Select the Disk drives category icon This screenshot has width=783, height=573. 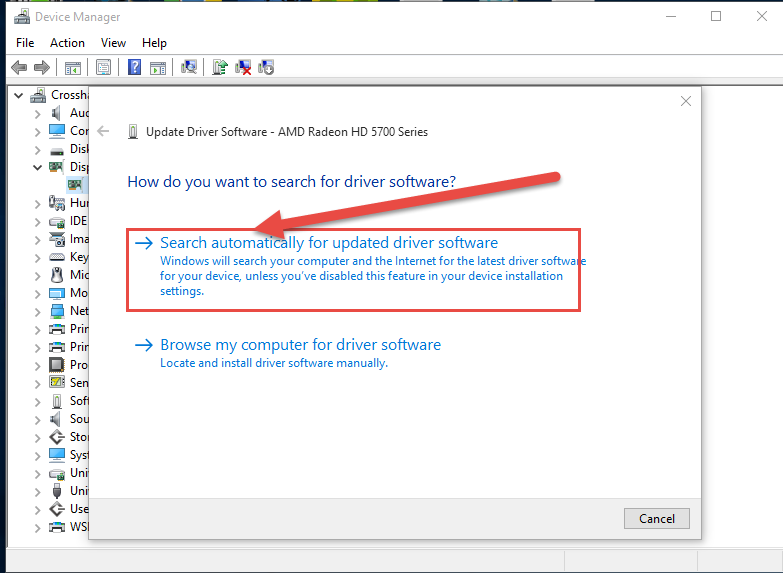(57, 150)
